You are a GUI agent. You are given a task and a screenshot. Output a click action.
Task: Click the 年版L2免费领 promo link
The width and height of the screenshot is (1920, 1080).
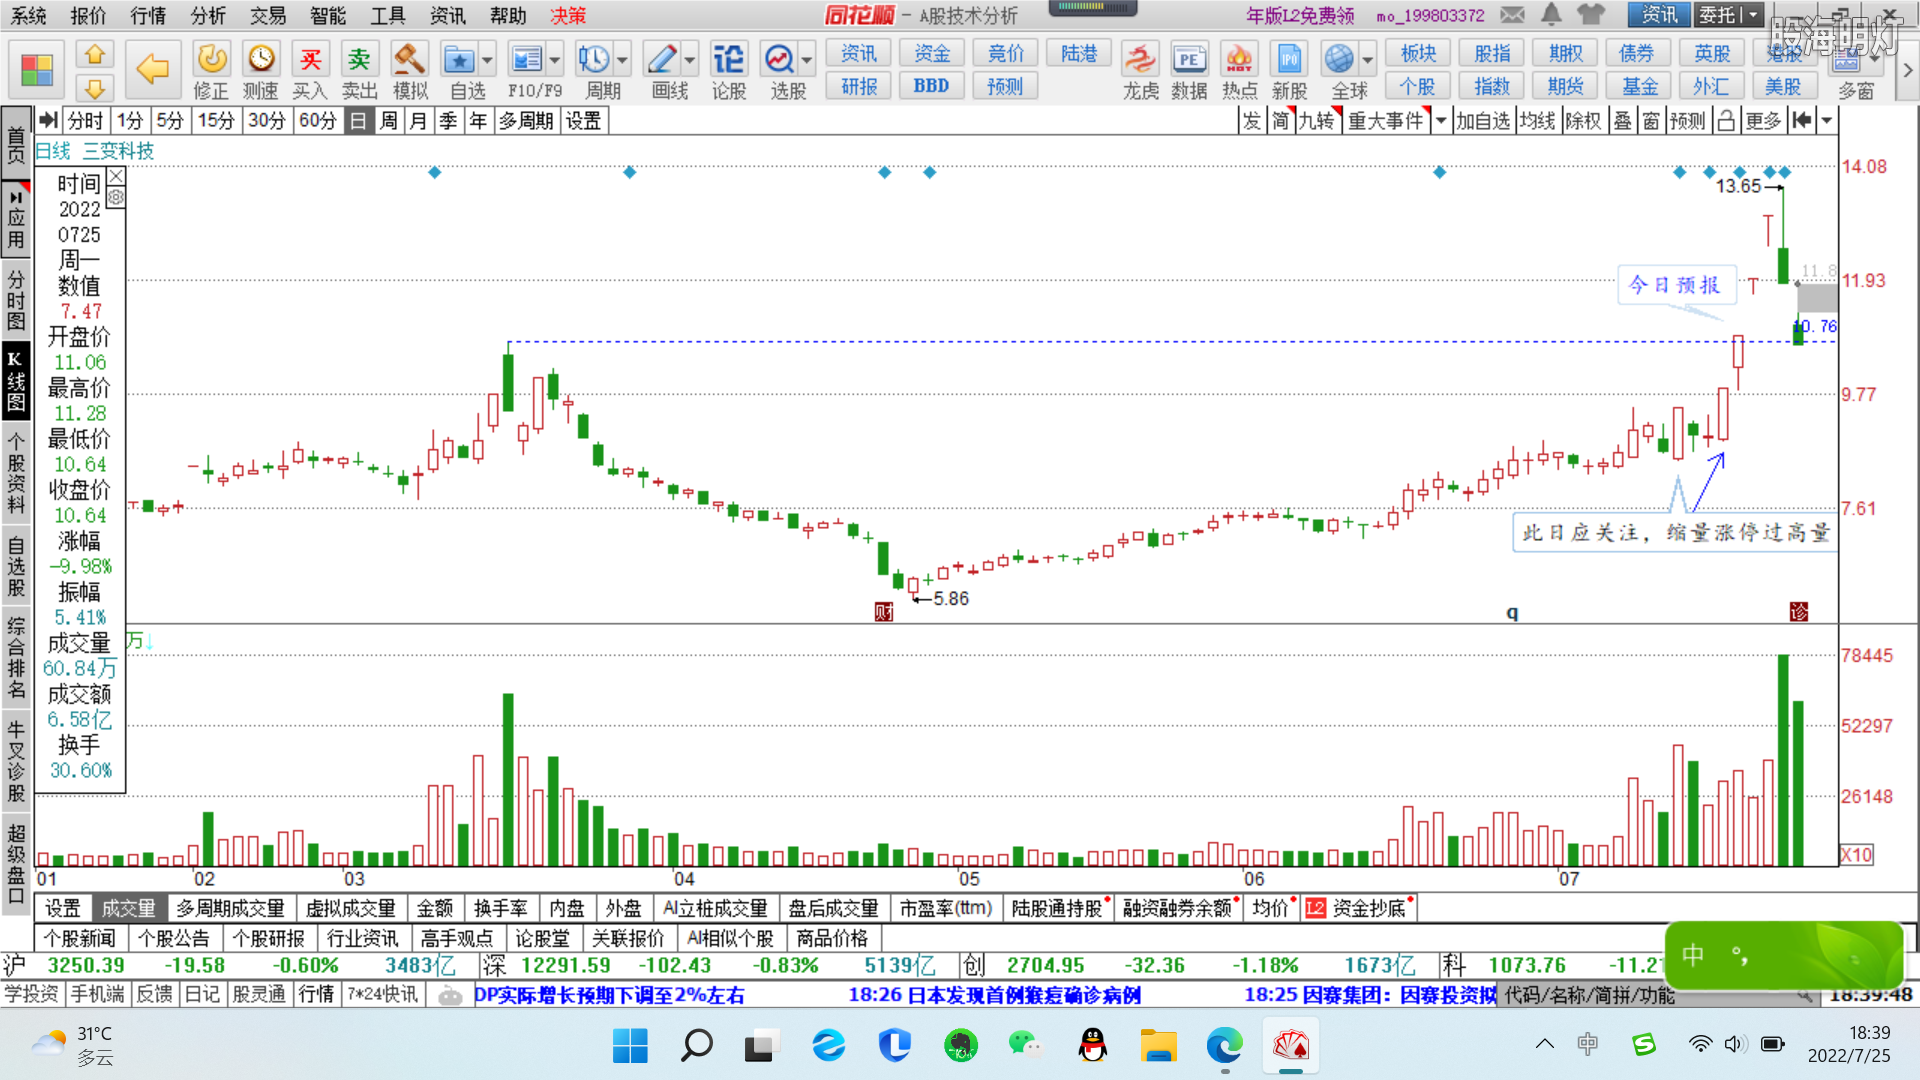(x=1300, y=15)
